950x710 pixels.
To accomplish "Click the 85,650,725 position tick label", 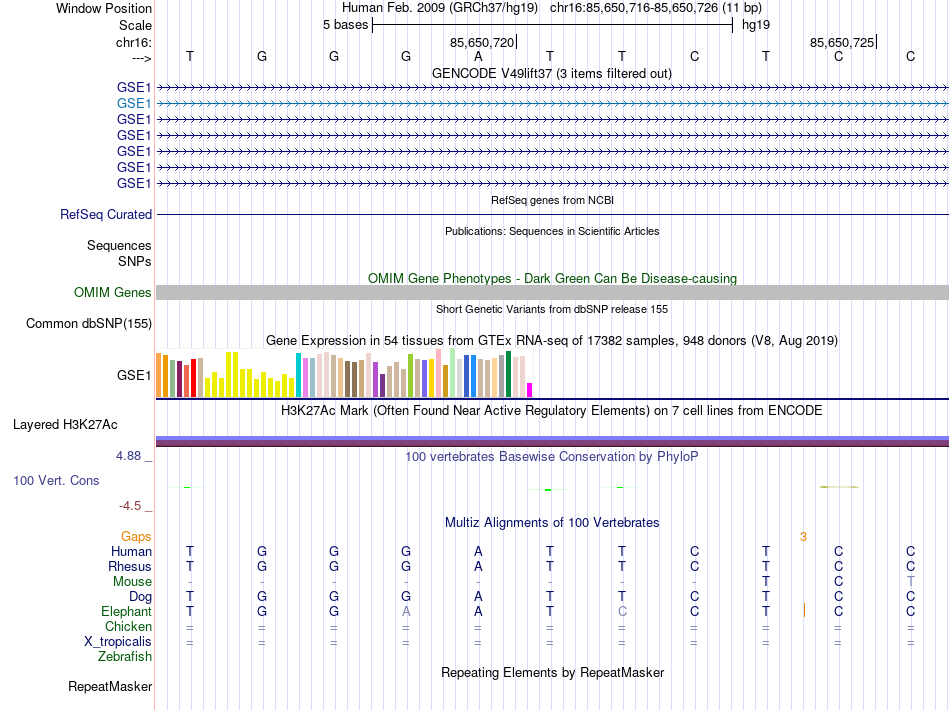I will 842,42.
